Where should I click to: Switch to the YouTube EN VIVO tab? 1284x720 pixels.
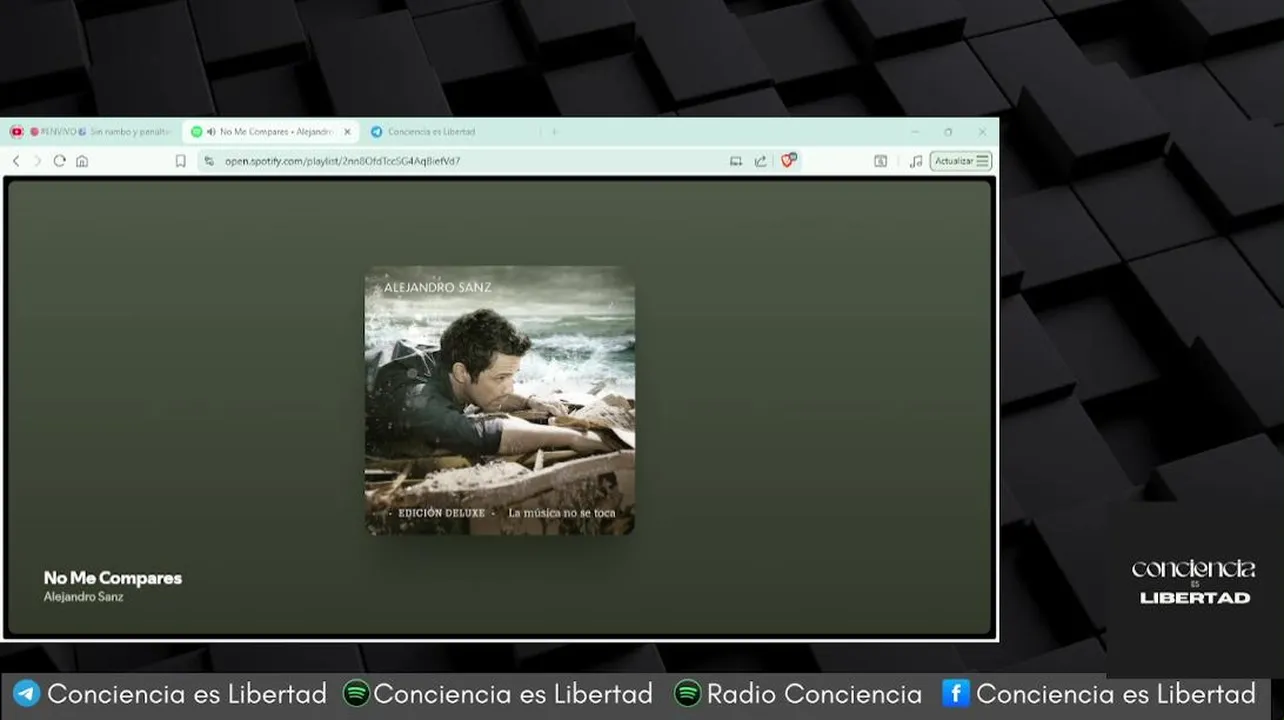(92, 132)
